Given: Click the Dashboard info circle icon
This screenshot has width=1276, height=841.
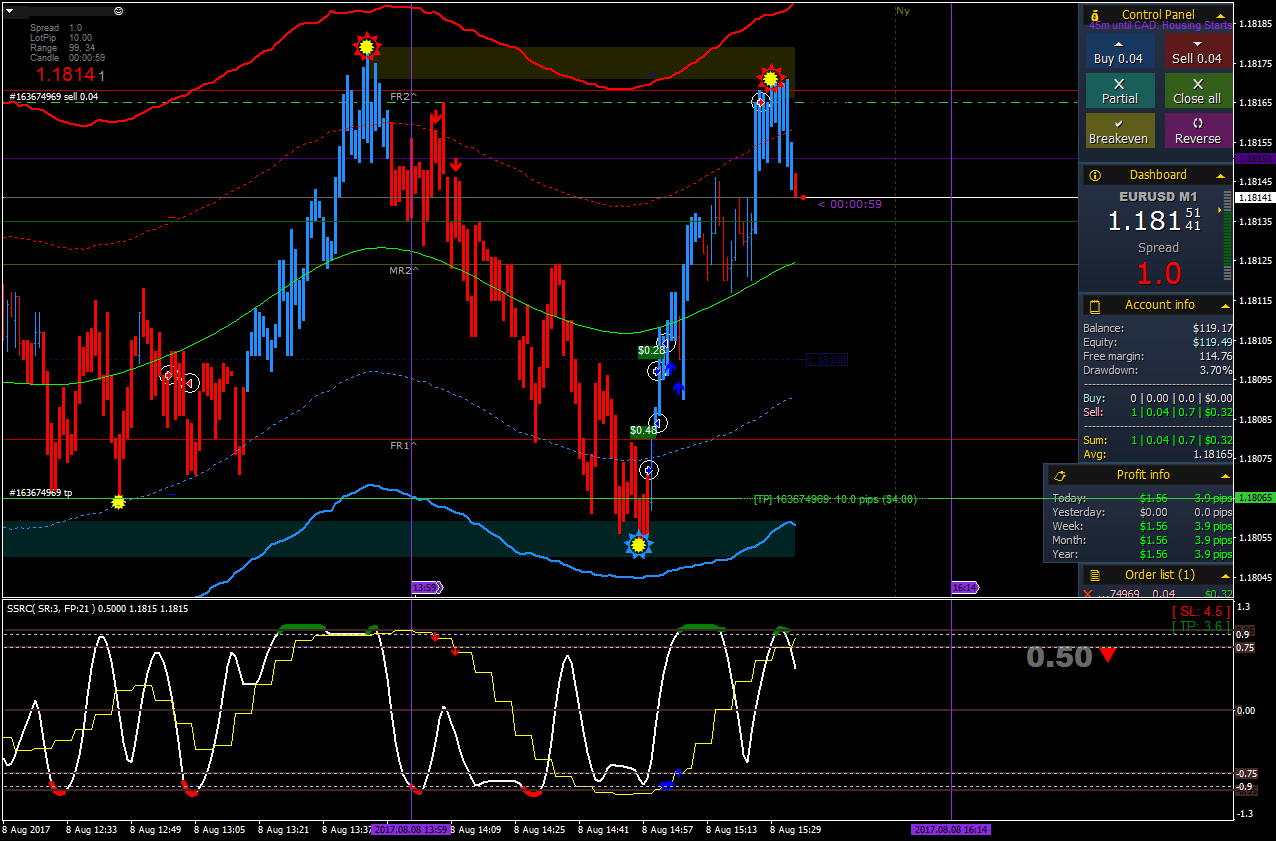Looking at the screenshot, I should click(x=1096, y=175).
